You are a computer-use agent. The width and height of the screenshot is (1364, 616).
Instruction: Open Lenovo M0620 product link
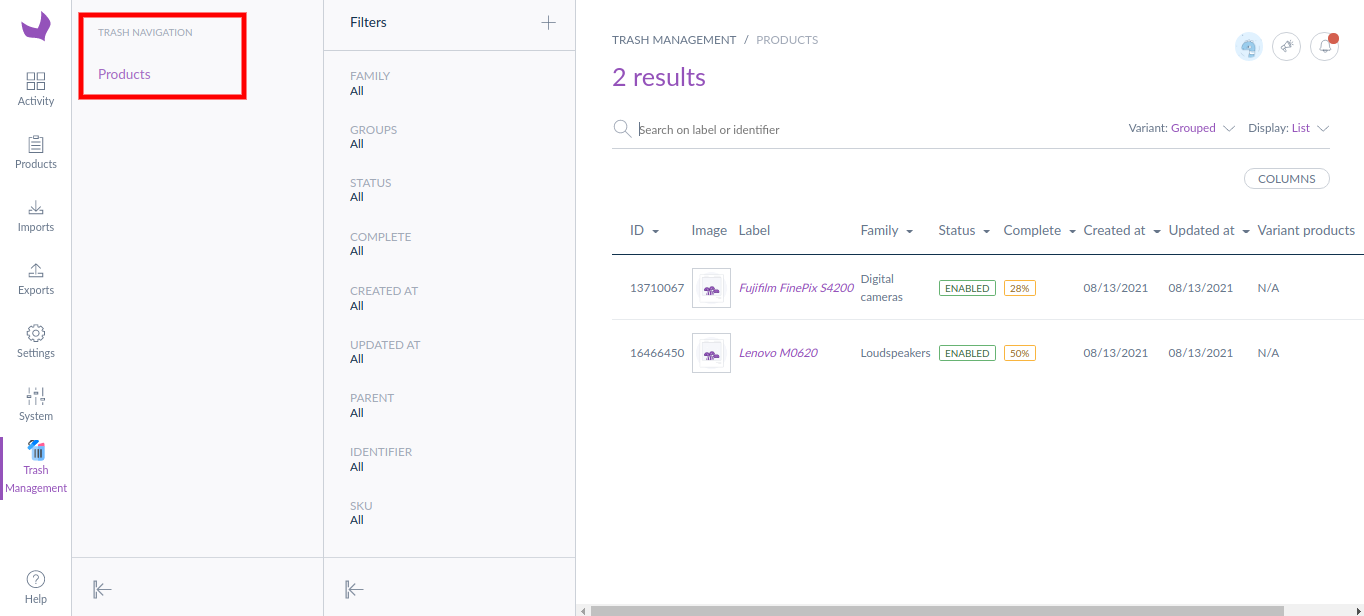coord(778,353)
